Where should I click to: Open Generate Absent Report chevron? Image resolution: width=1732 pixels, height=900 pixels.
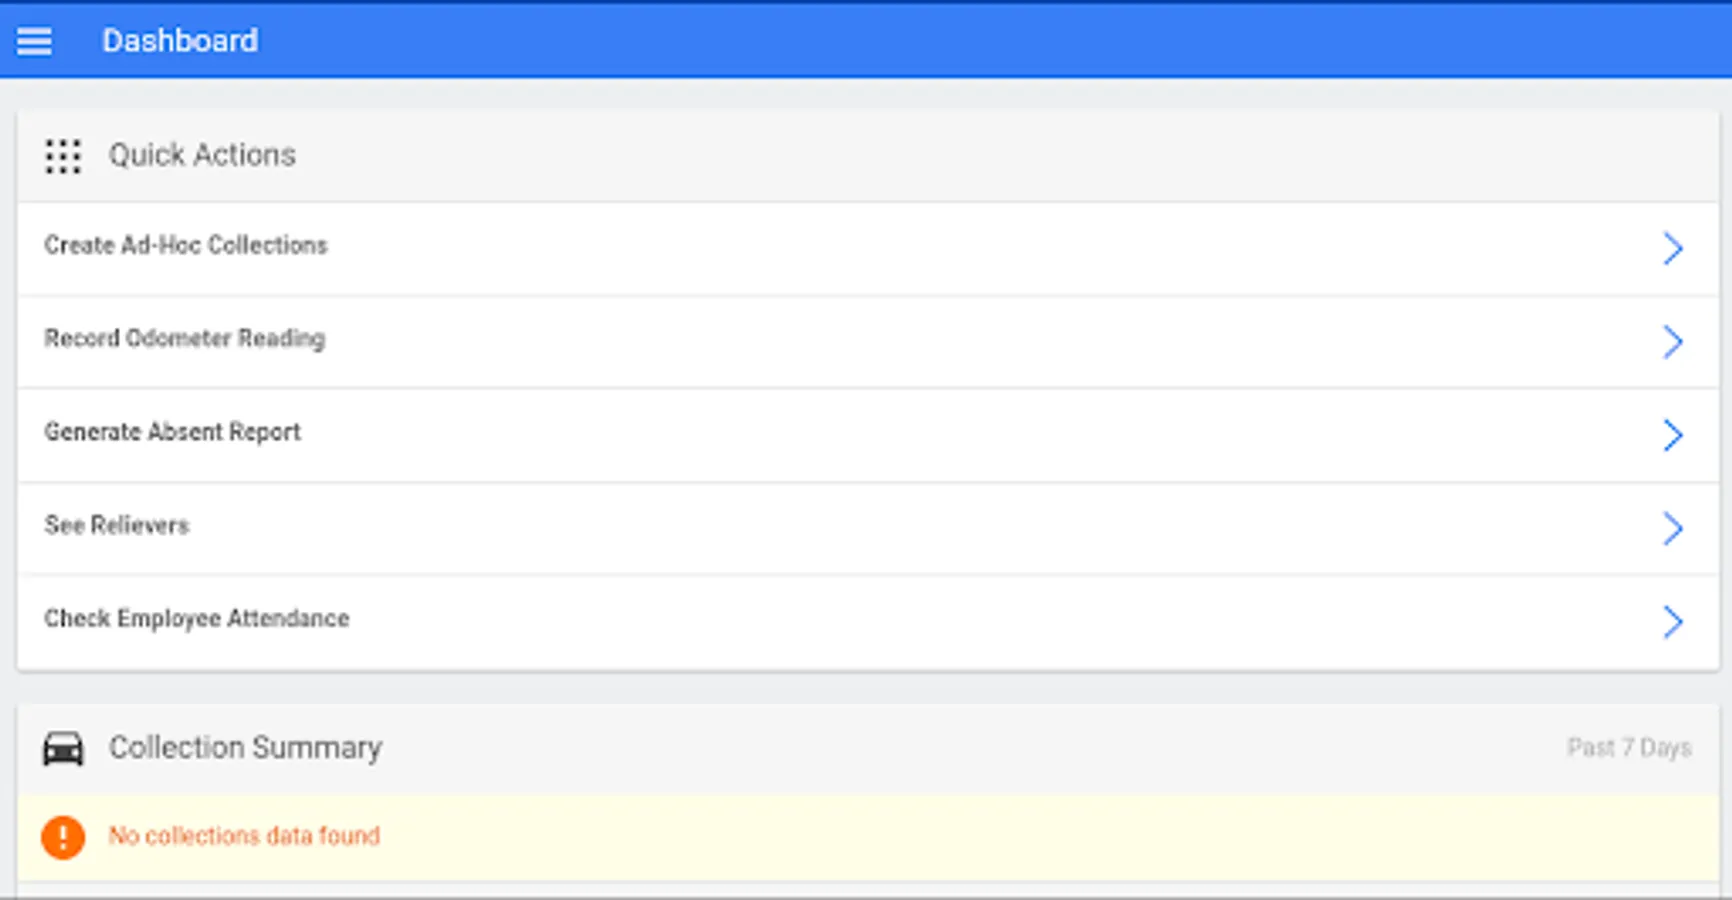[1672, 435]
